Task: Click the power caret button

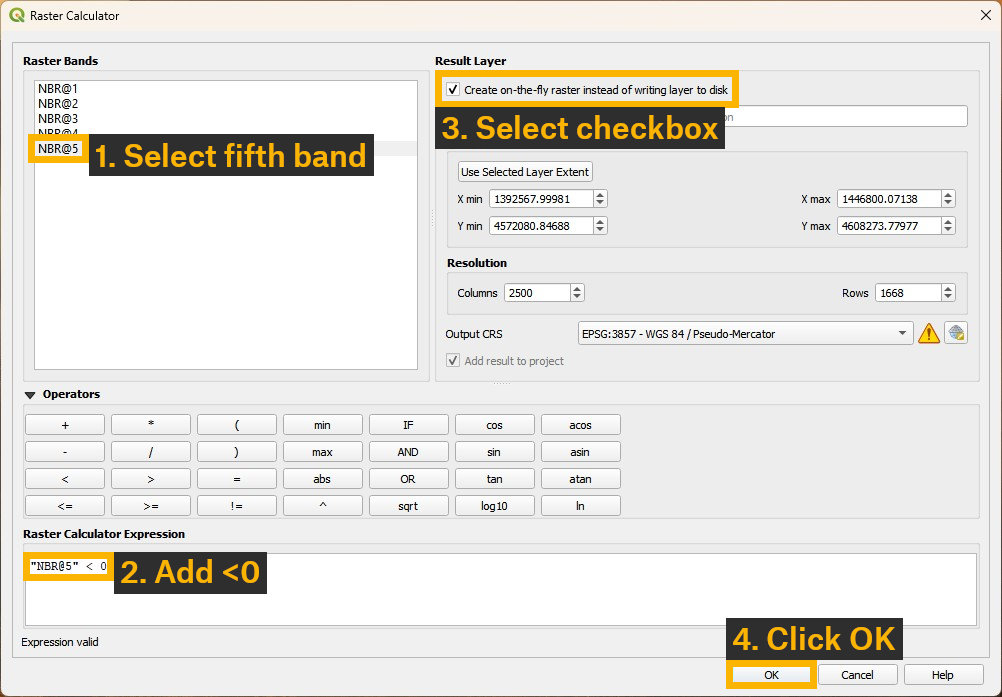Action: (323, 505)
